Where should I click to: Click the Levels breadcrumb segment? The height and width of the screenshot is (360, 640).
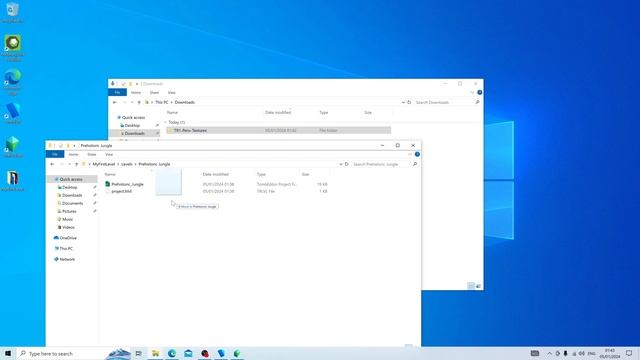[x=127, y=164]
